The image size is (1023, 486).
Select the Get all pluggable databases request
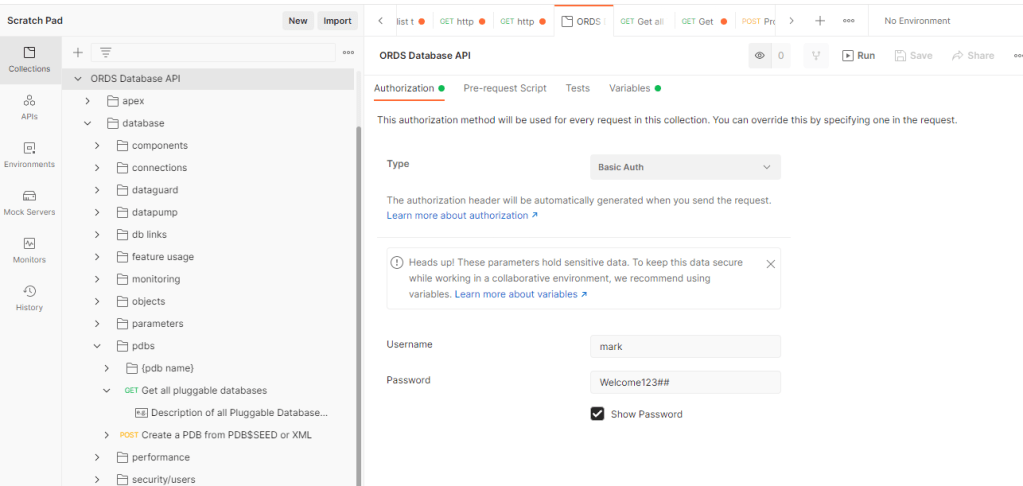[204, 390]
